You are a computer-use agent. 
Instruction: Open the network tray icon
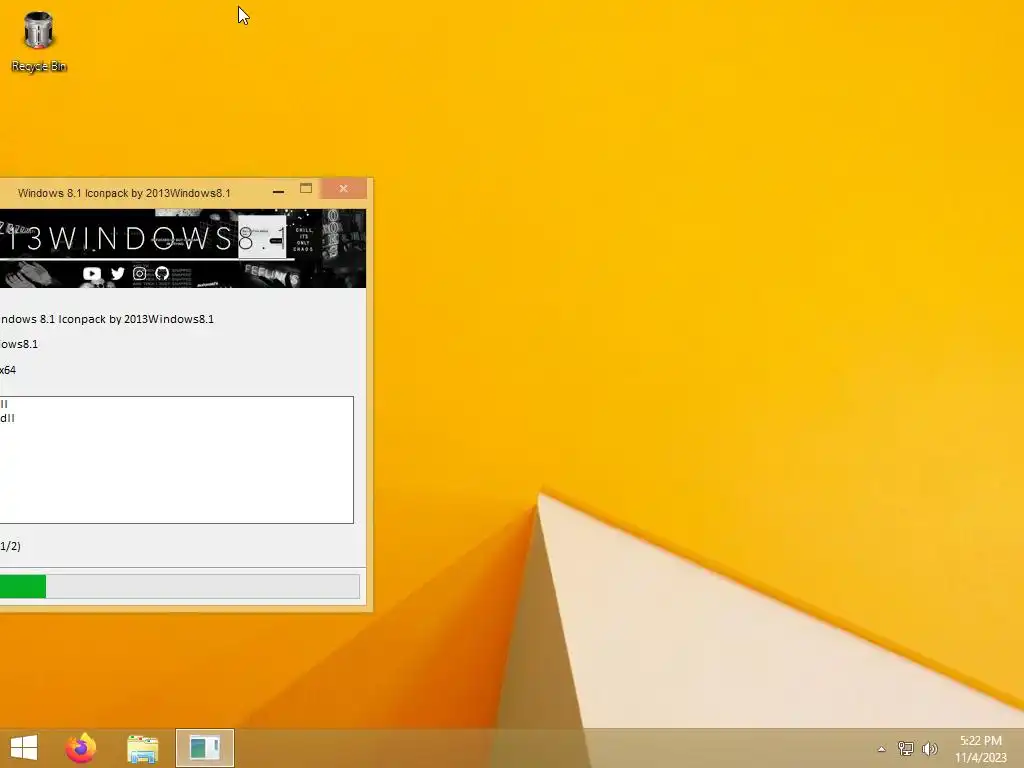(x=905, y=748)
